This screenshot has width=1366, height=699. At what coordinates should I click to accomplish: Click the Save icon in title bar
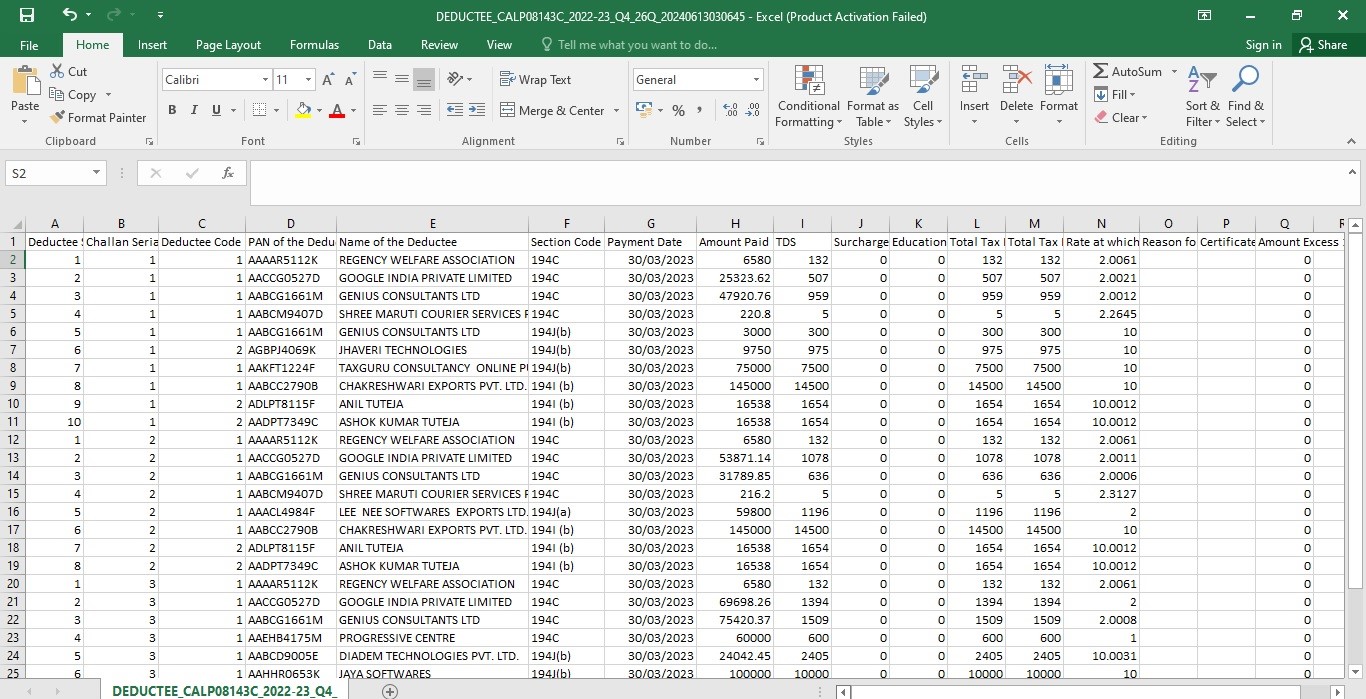point(27,15)
